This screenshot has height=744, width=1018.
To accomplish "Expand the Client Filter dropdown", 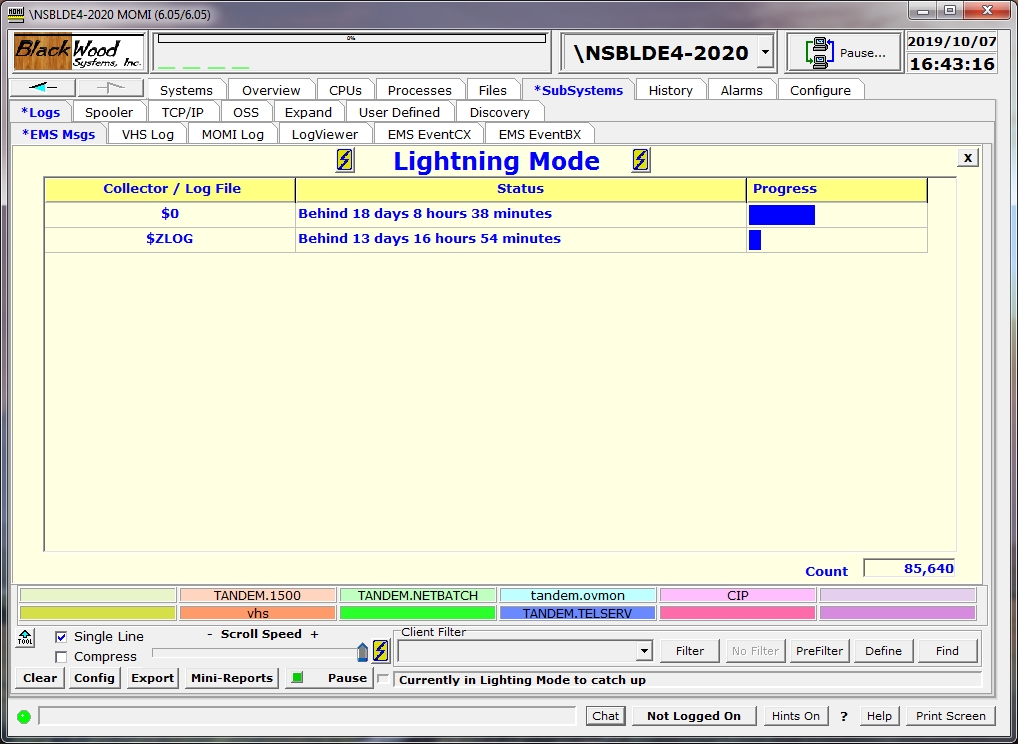I will [x=643, y=652].
